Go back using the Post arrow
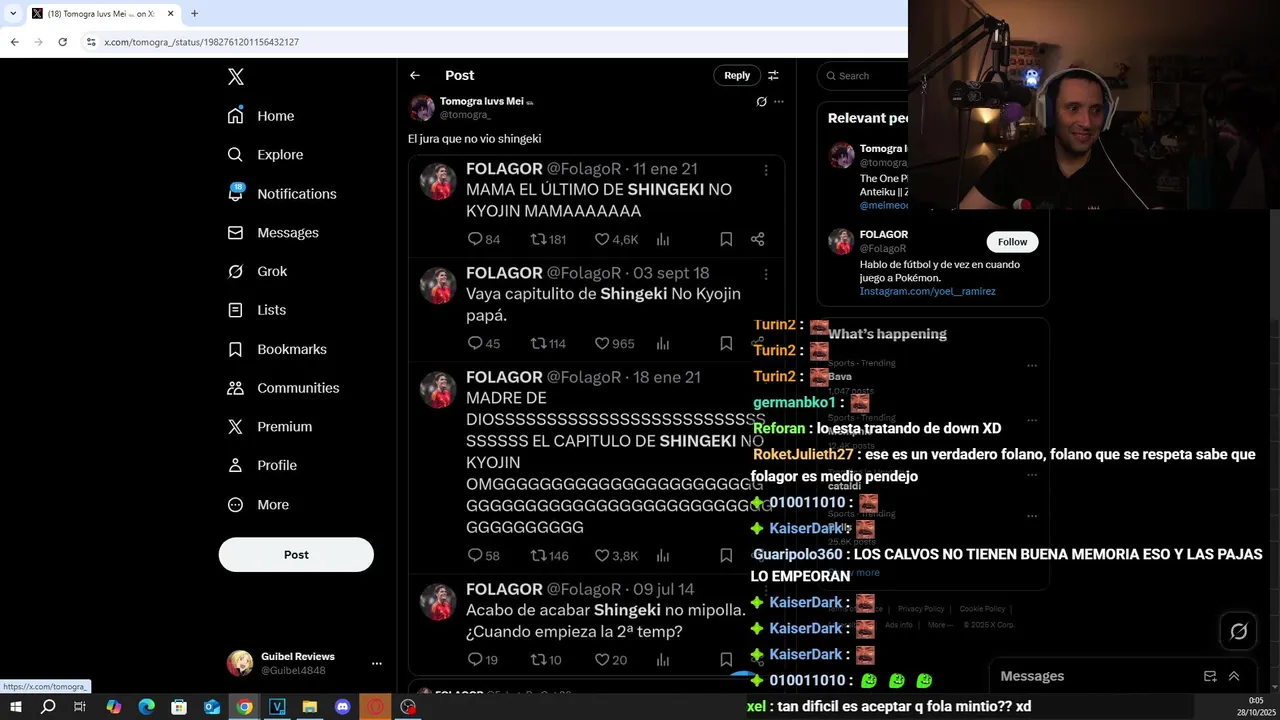1280x720 pixels. [x=415, y=75]
